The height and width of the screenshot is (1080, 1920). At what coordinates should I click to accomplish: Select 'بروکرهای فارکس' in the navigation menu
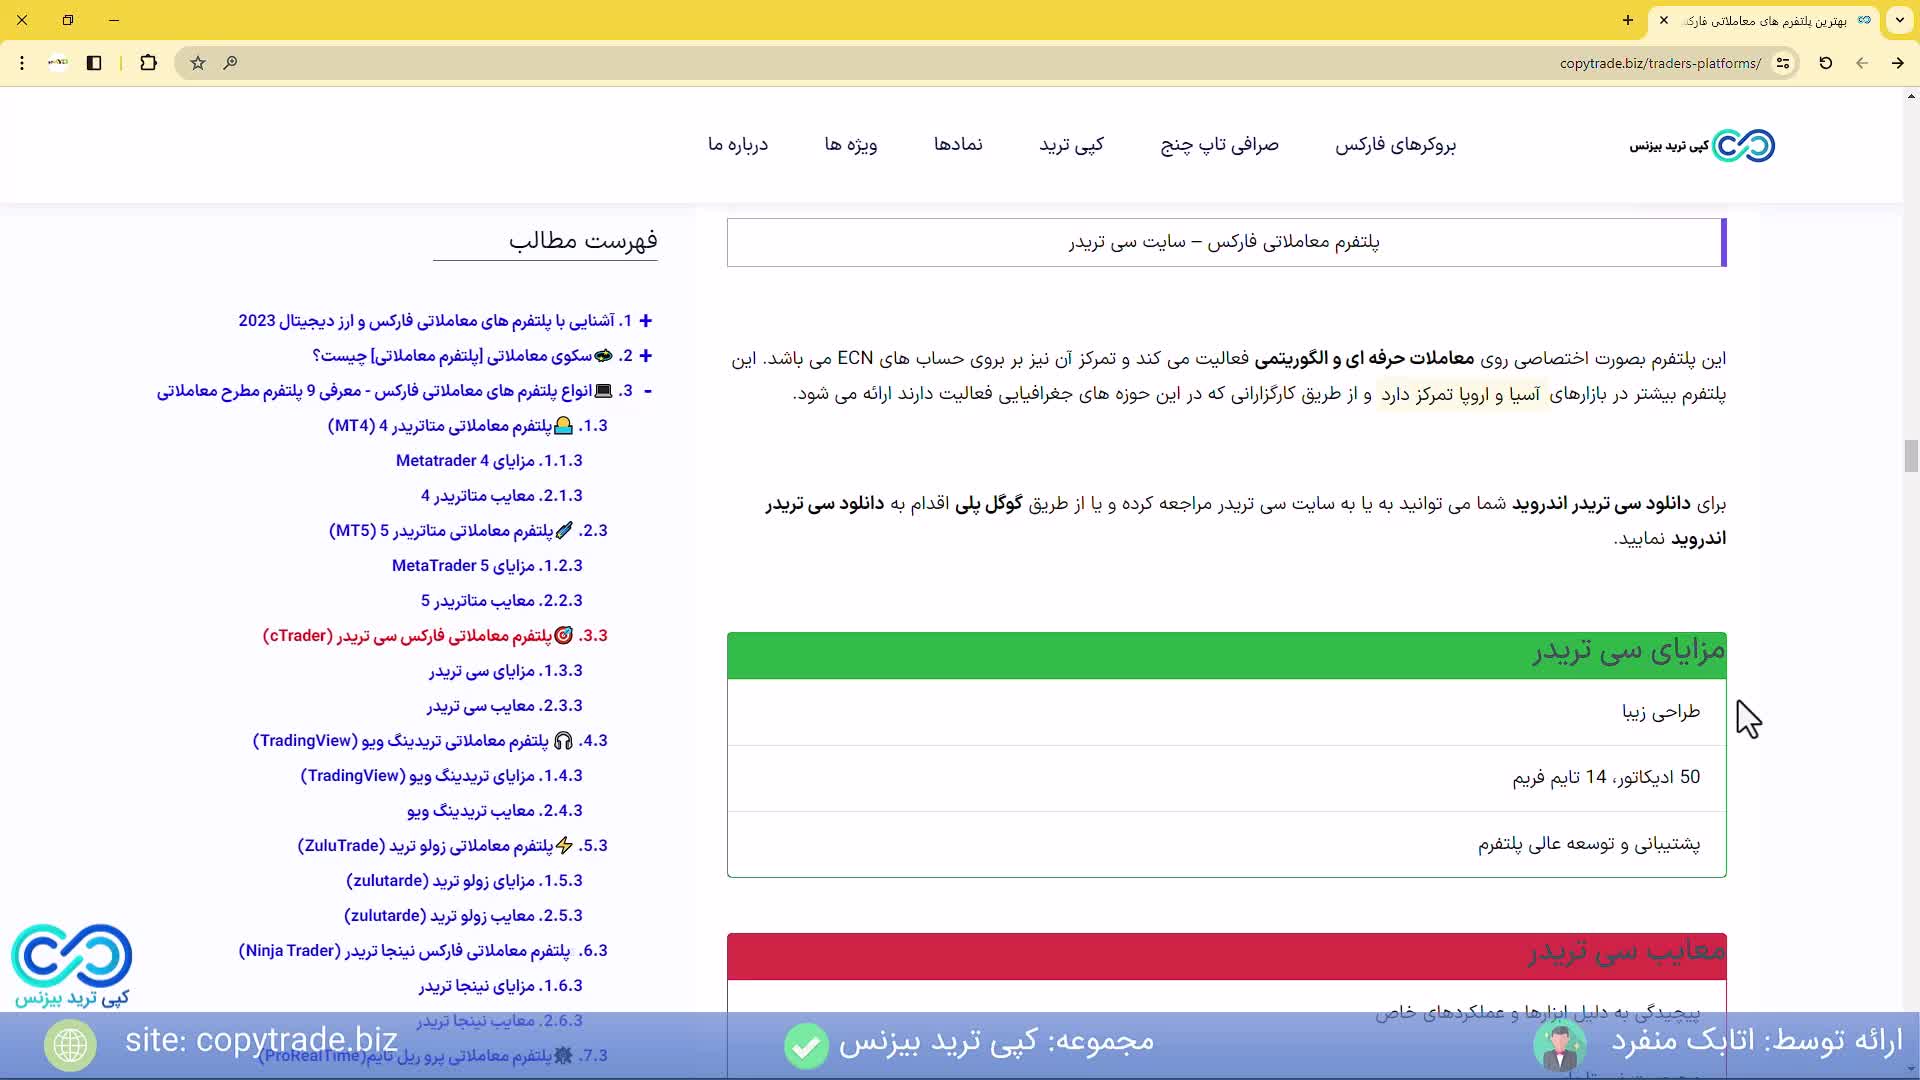point(1396,145)
